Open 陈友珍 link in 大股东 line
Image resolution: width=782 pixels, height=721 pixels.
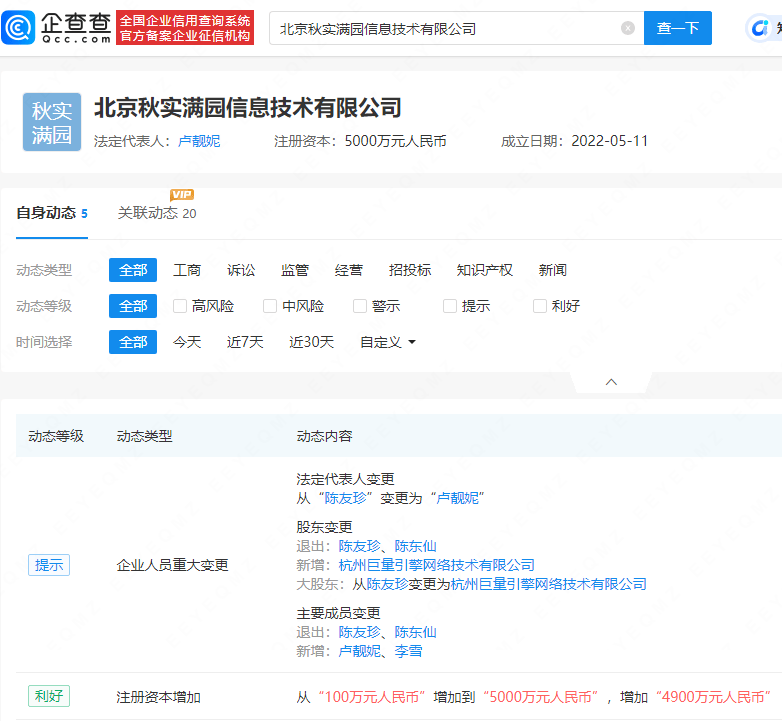[388, 584]
